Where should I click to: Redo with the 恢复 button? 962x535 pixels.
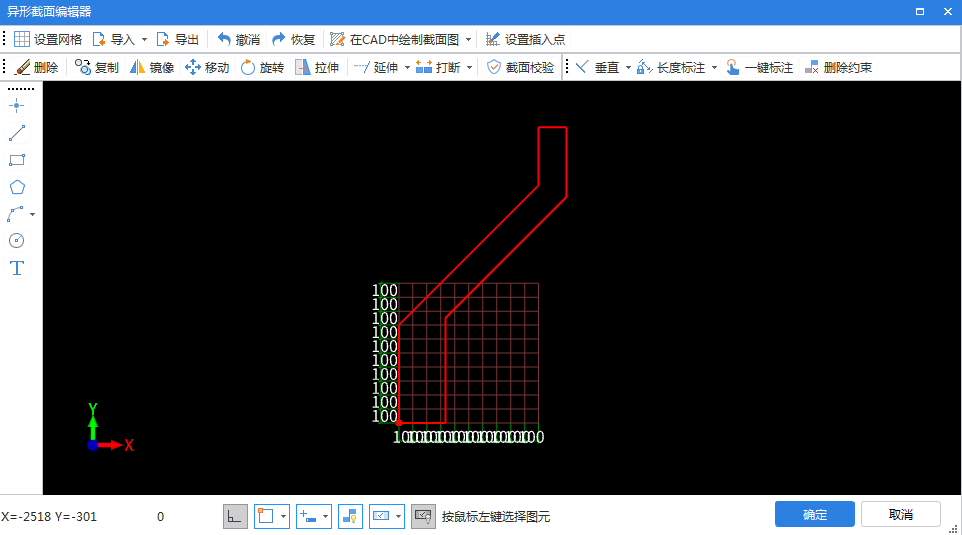293,39
